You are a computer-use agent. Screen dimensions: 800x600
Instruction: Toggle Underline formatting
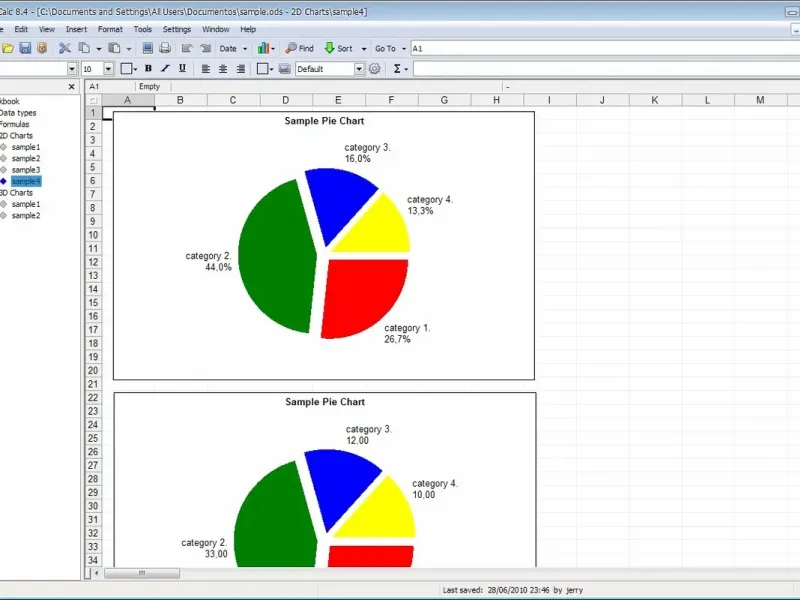182,69
